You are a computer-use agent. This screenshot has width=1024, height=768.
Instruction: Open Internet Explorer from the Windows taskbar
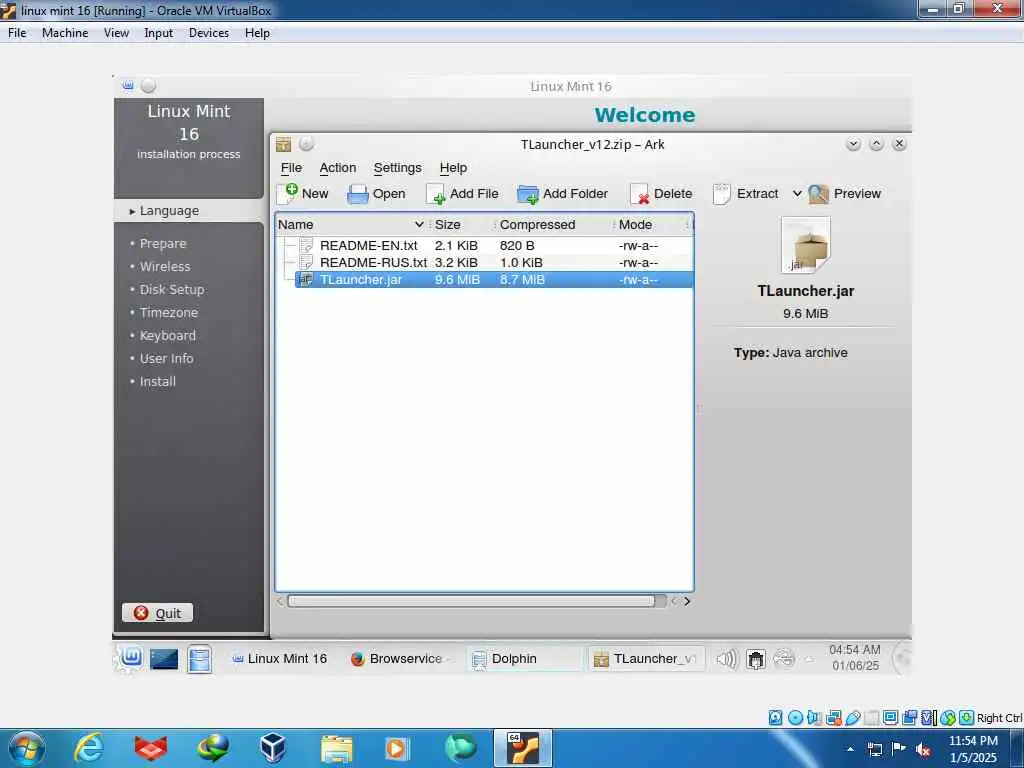pyautogui.click(x=89, y=748)
